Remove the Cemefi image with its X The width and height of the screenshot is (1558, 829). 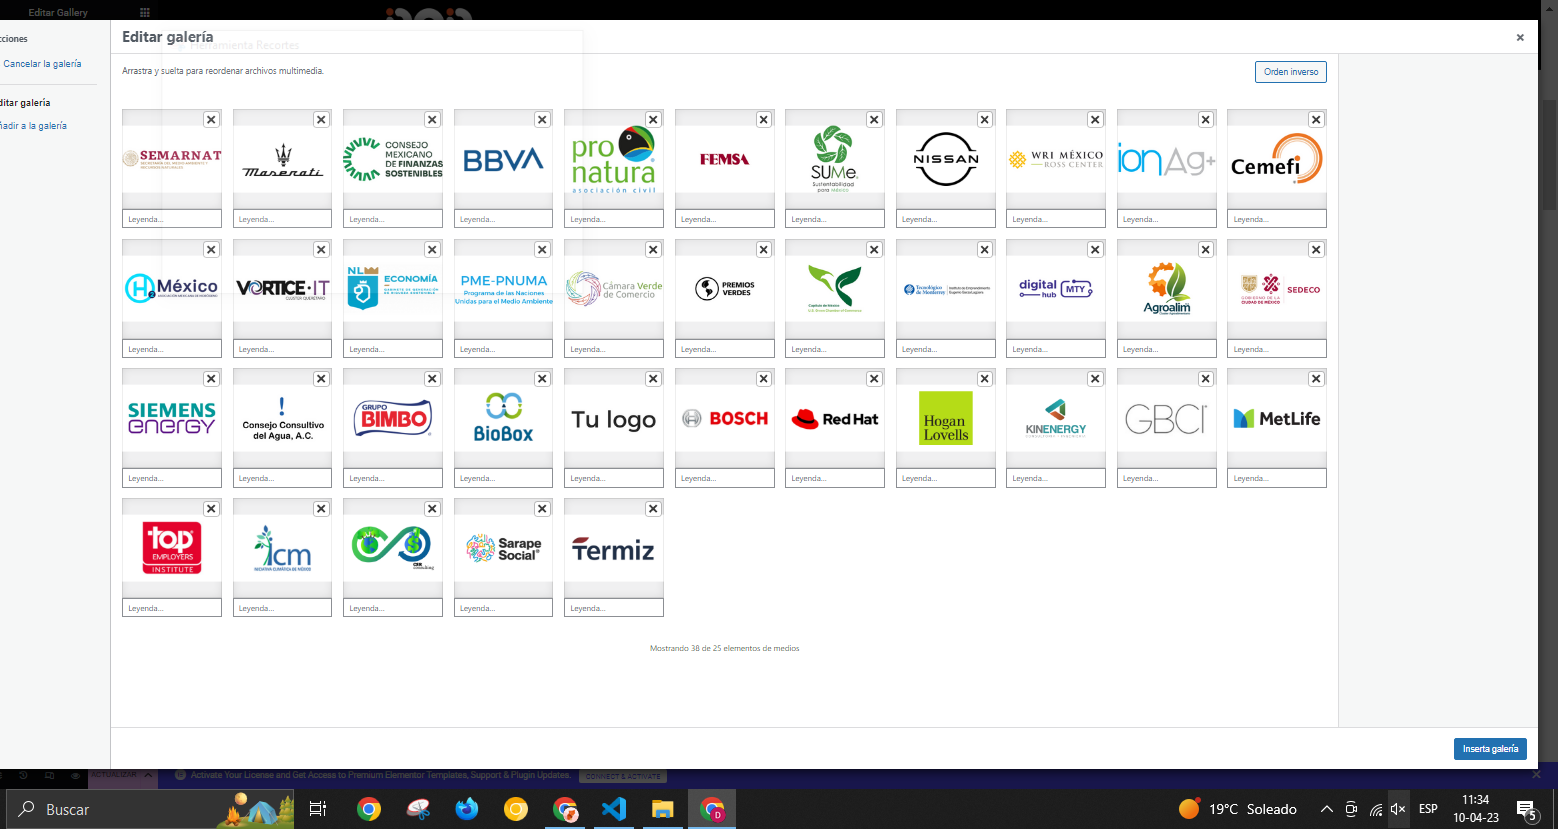tap(1316, 120)
